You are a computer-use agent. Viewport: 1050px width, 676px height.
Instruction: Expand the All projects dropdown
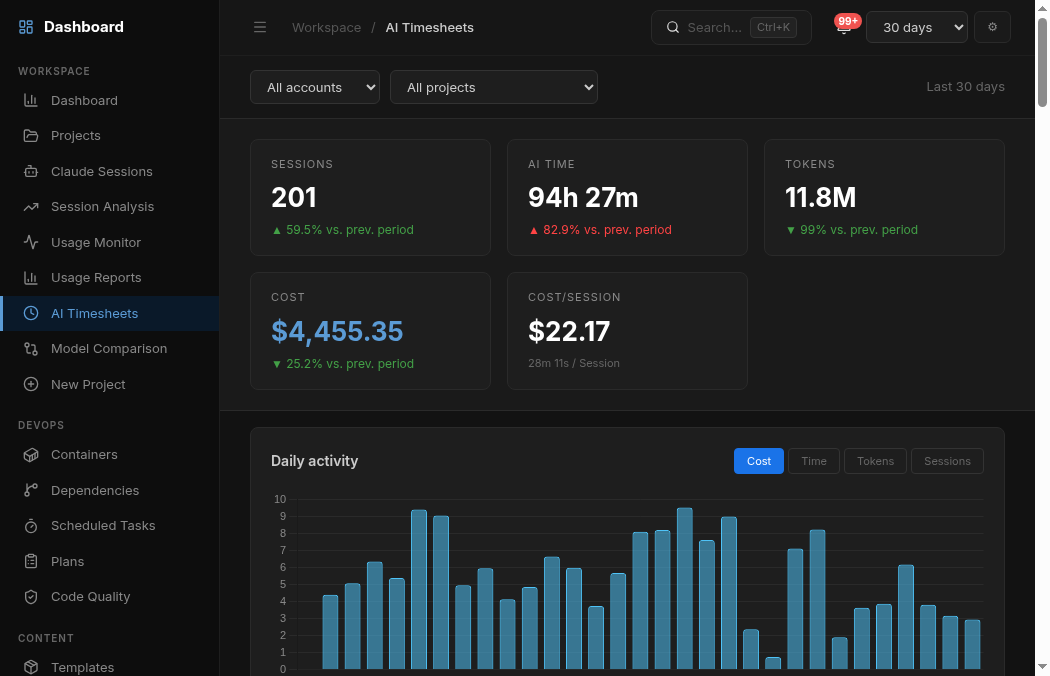(x=493, y=88)
